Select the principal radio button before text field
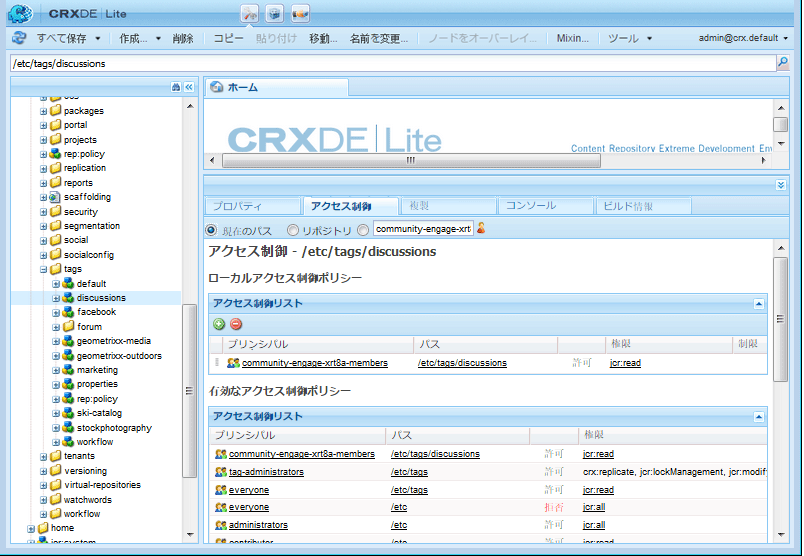 coord(363,230)
